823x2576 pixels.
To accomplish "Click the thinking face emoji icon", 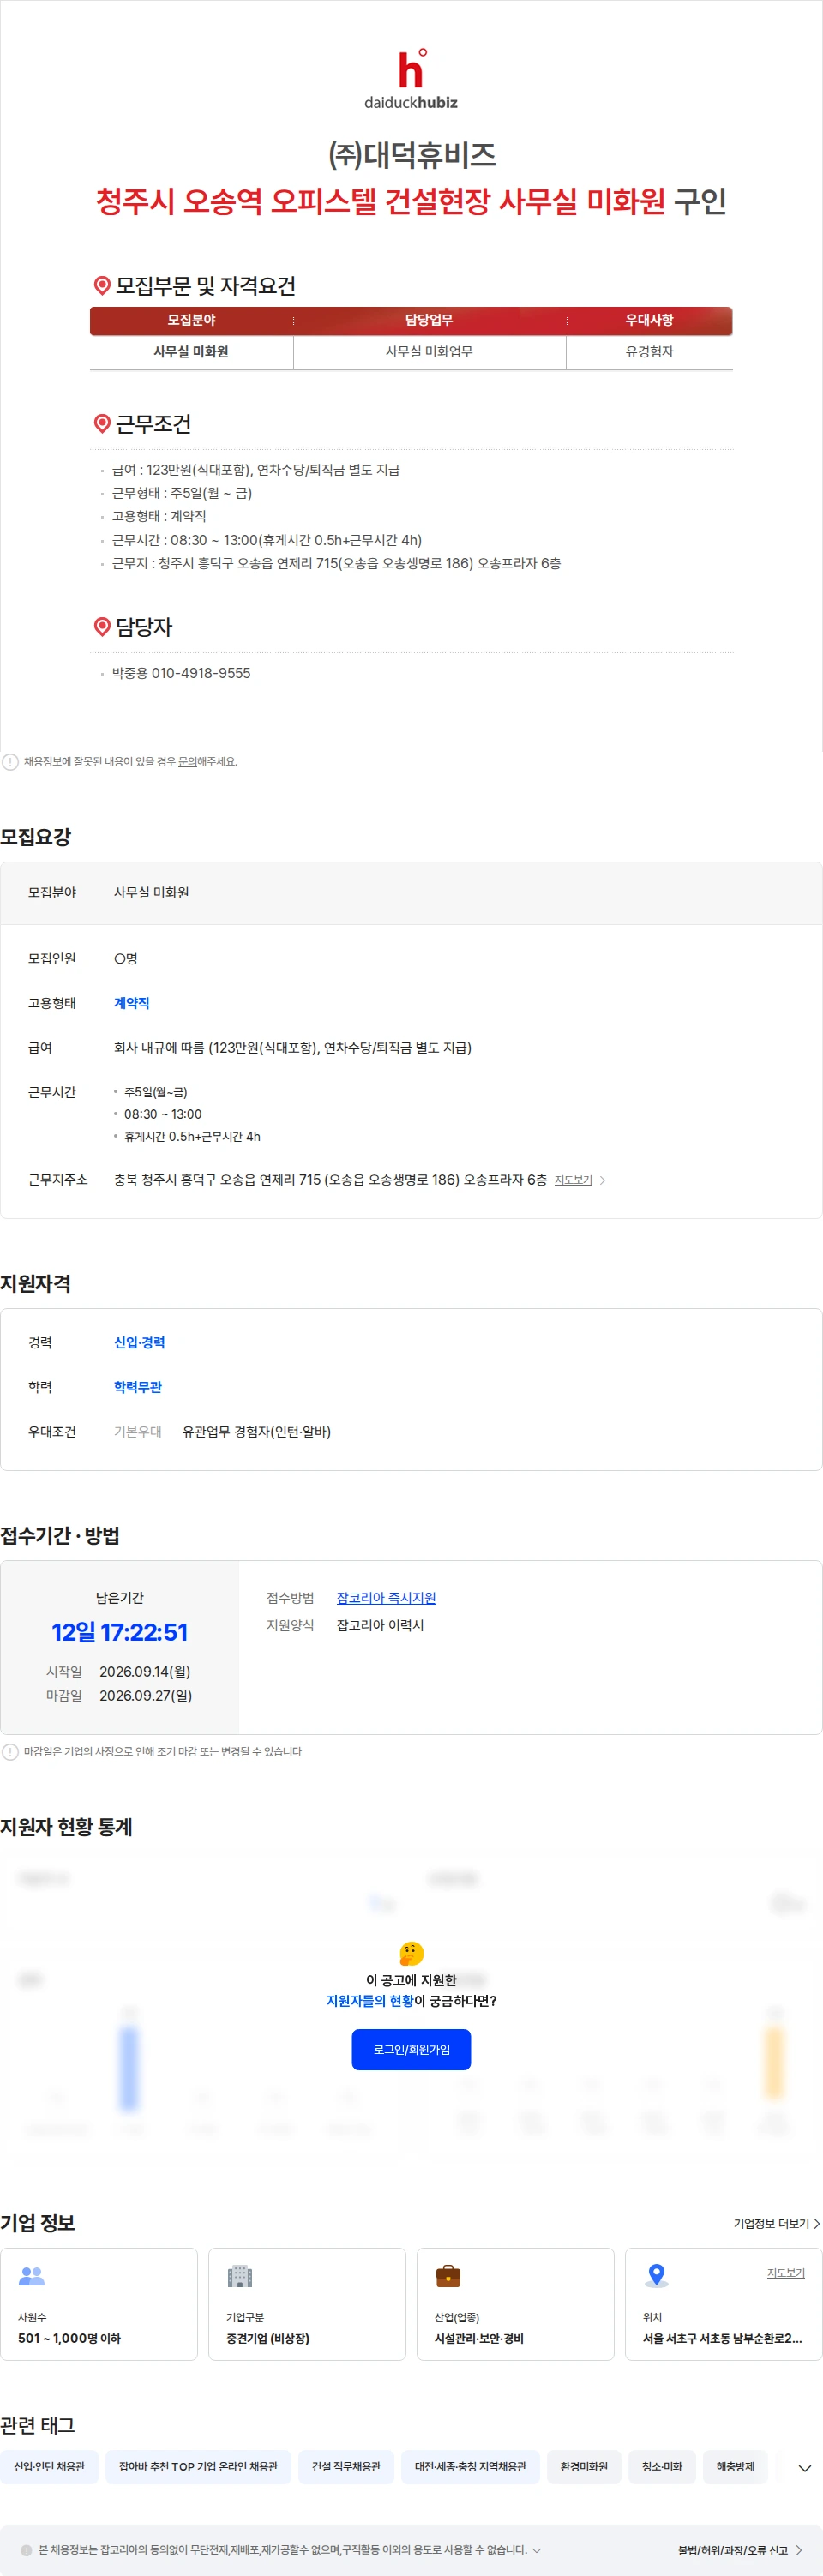I will pyautogui.click(x=411, y=1953).
